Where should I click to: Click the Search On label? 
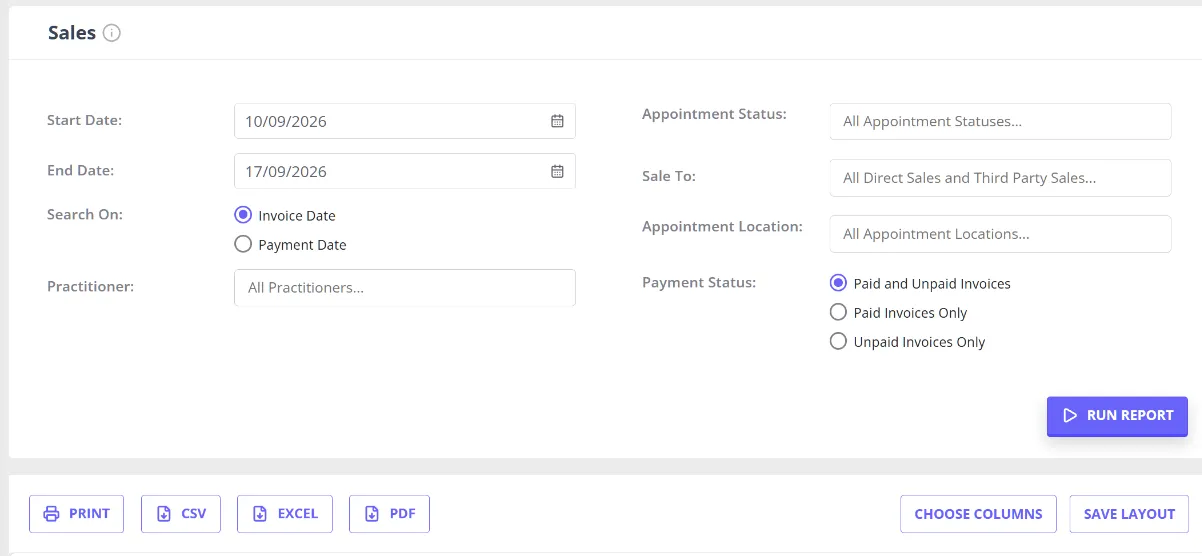click(x=85, y=214)
